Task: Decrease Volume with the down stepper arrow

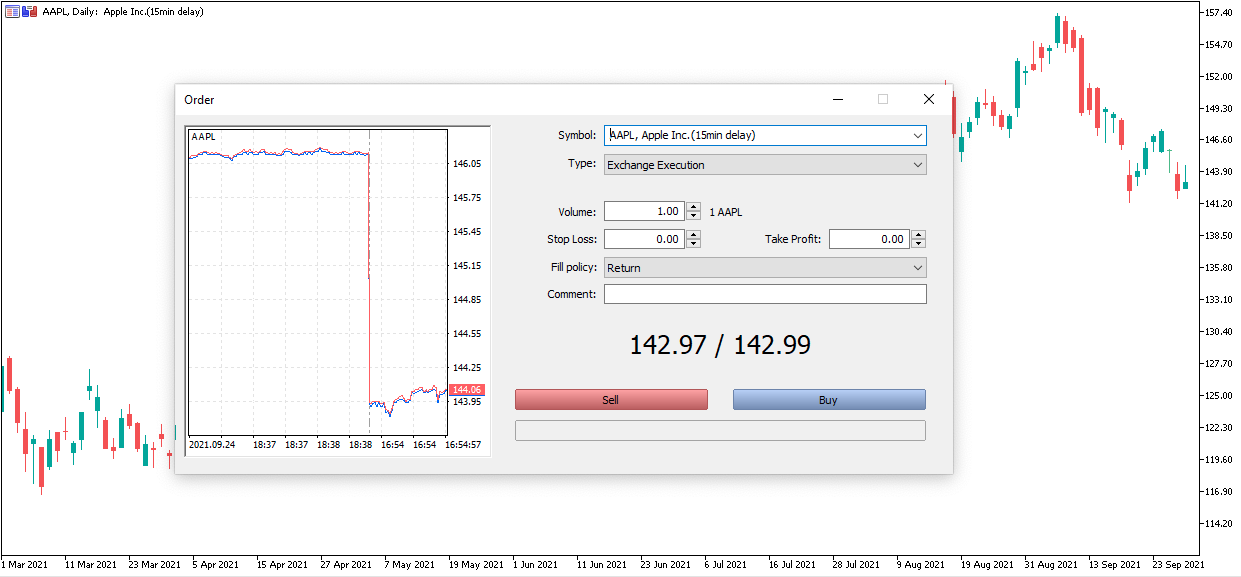Action: (694, 216)
